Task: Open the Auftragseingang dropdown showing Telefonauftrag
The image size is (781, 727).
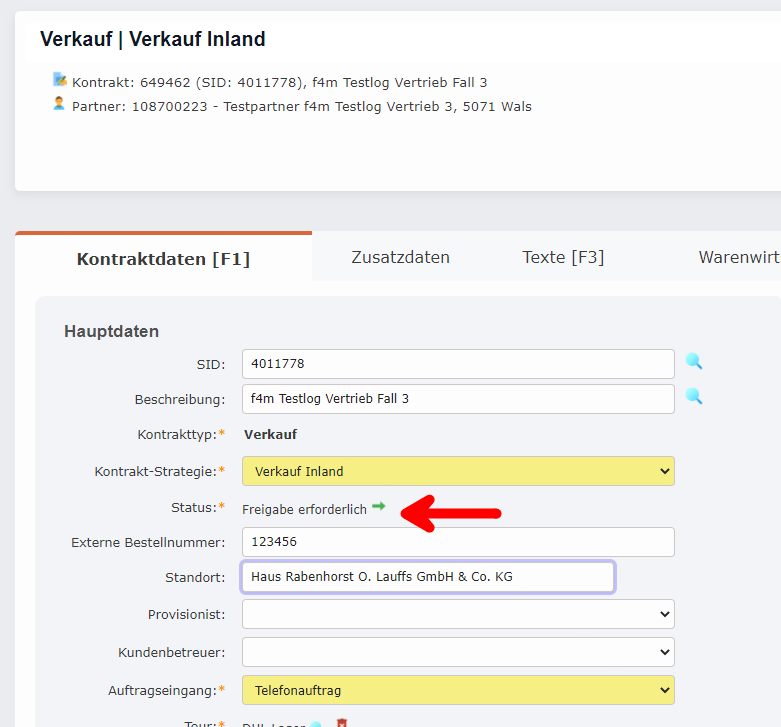Action: pyautogui.click(x=458, y=690)
